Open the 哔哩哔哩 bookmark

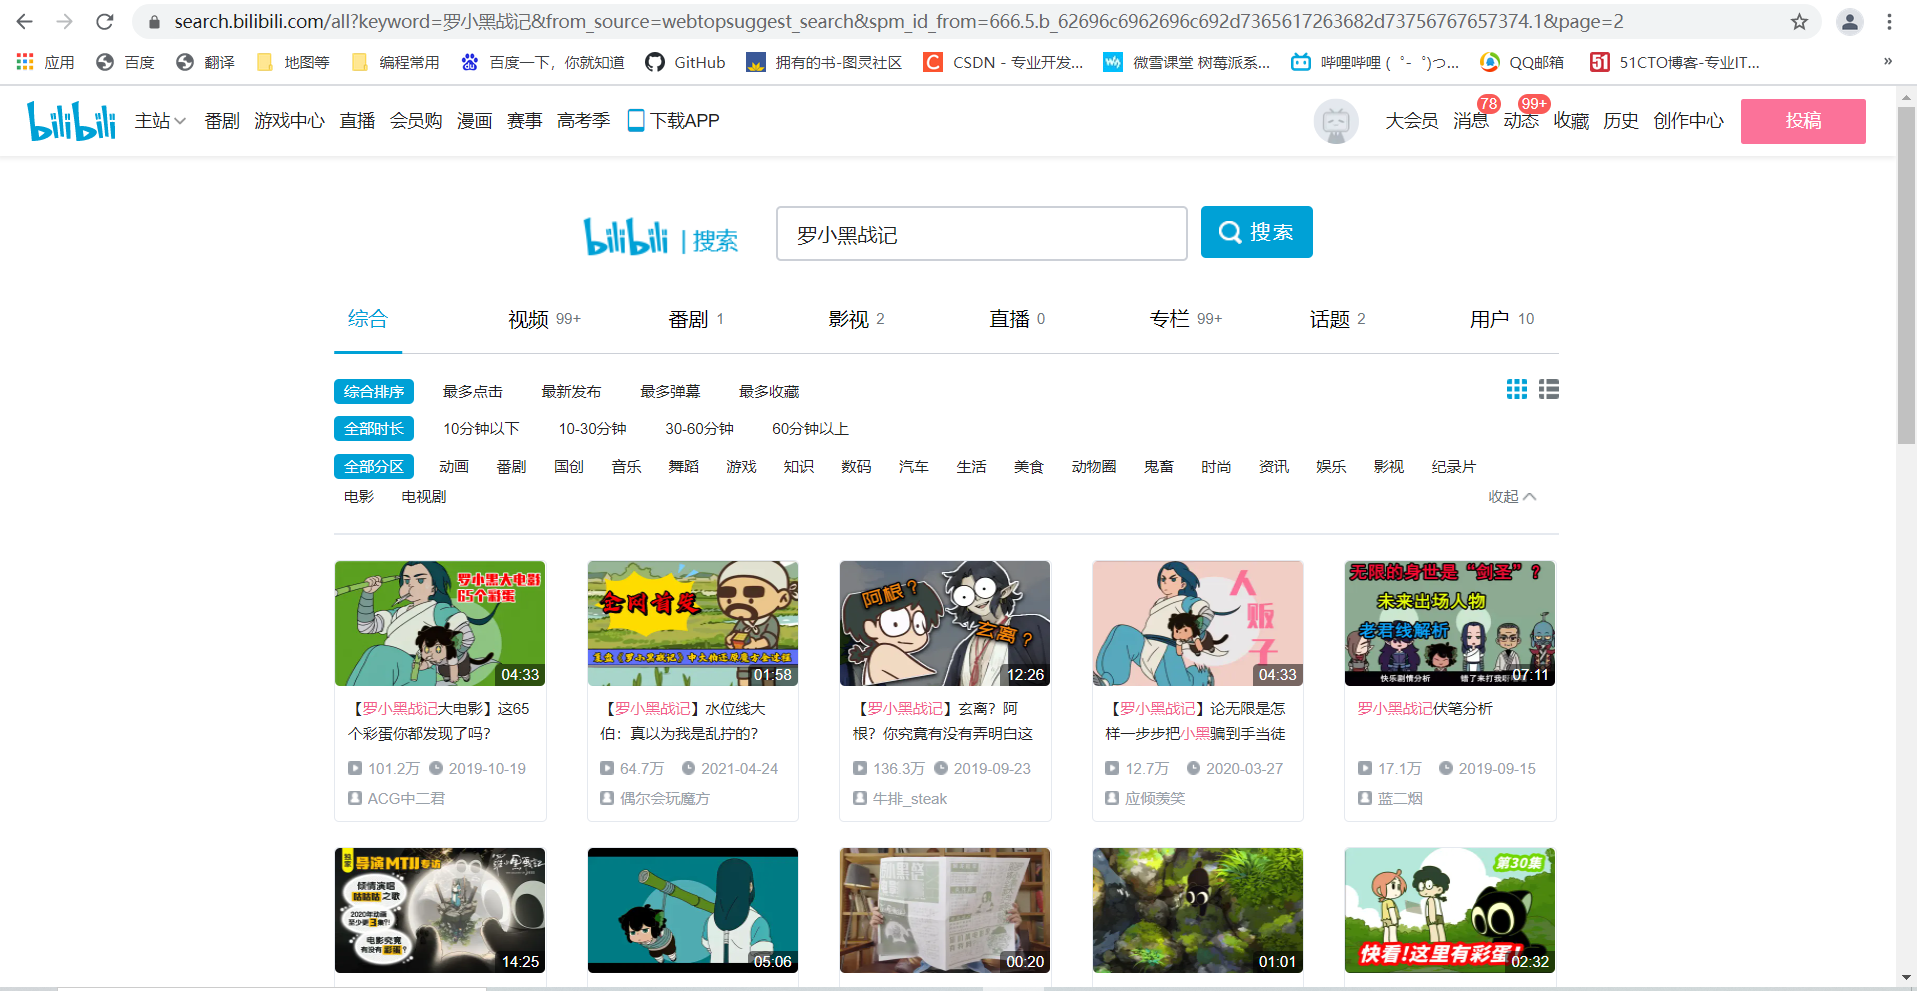click(x=1375, y=62)
